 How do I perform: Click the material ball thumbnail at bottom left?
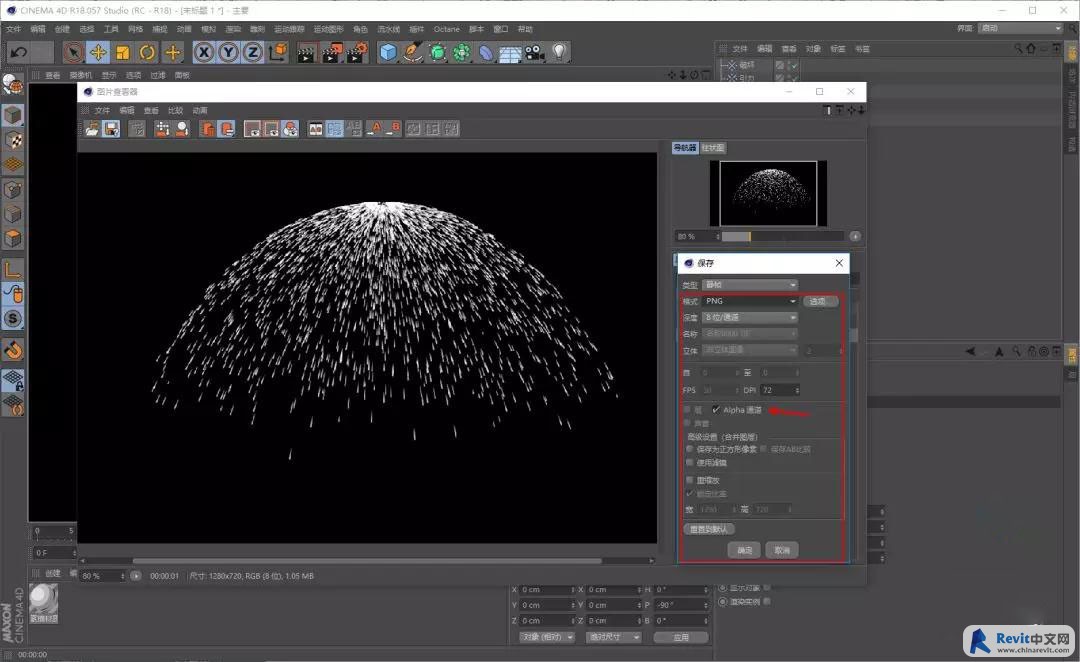point(44,599)
